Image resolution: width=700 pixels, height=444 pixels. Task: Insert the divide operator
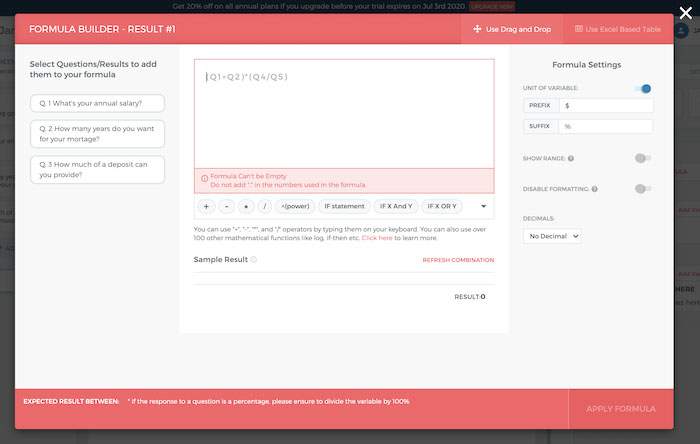click(x=264, y=206)
